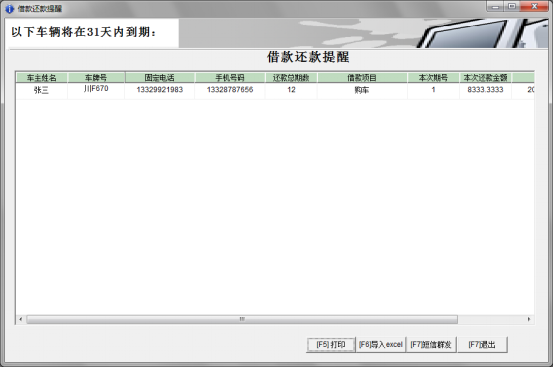Click the [F5] 打印 print button
This screenshot has height=367, width=554.
[x=331, y=344]
